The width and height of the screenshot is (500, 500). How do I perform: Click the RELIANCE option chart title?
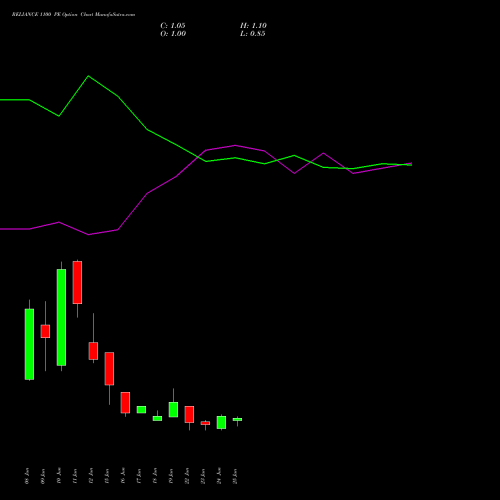point(73,15)
